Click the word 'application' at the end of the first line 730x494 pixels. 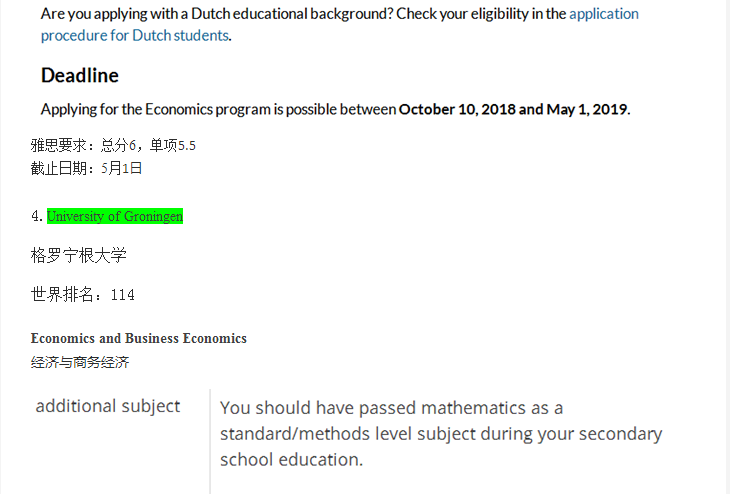pyautogui.click(x=604, y=14)
